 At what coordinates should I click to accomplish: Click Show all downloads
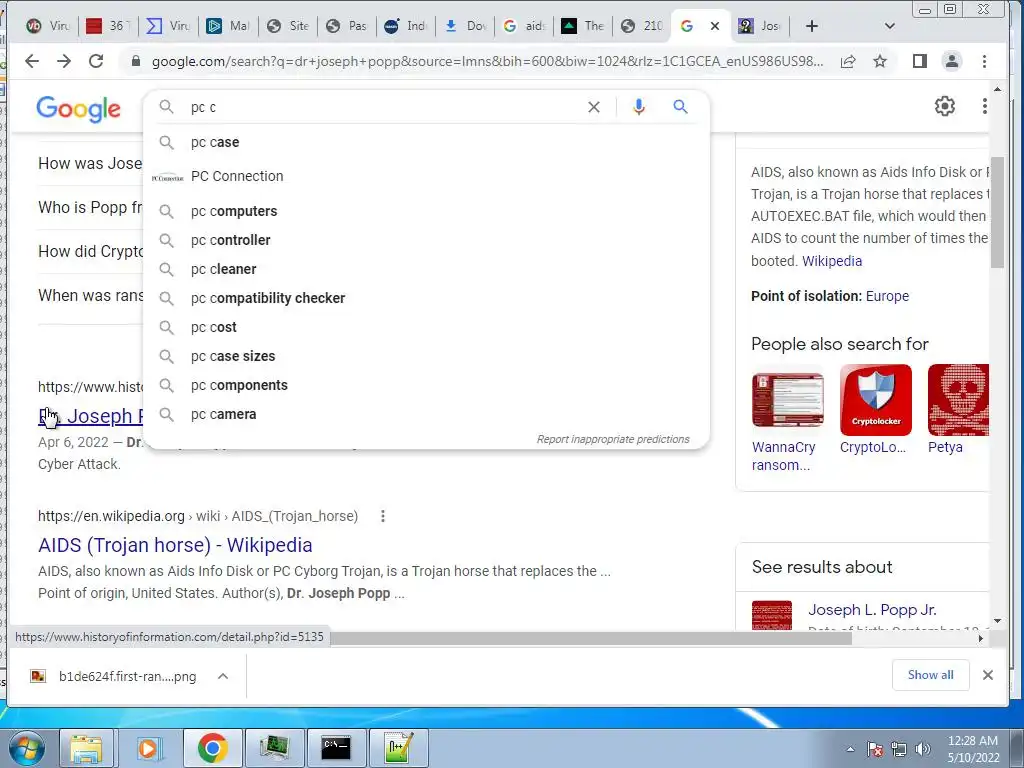coord(931,675)
